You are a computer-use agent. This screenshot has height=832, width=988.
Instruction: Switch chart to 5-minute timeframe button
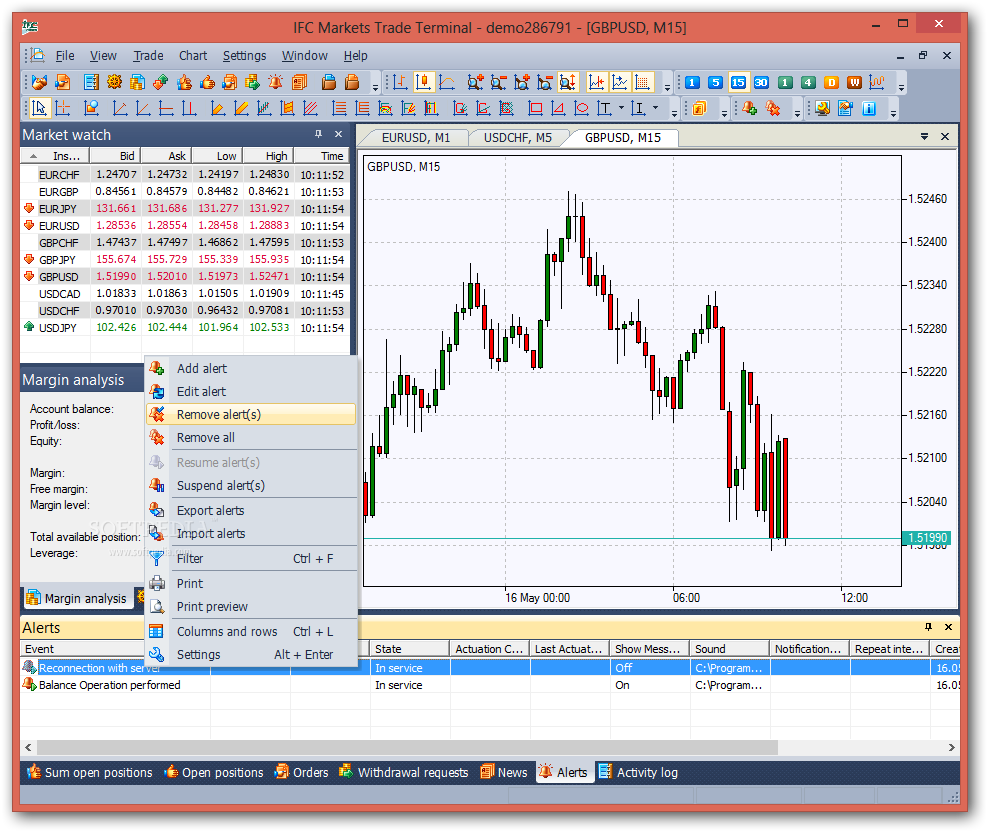715,83
